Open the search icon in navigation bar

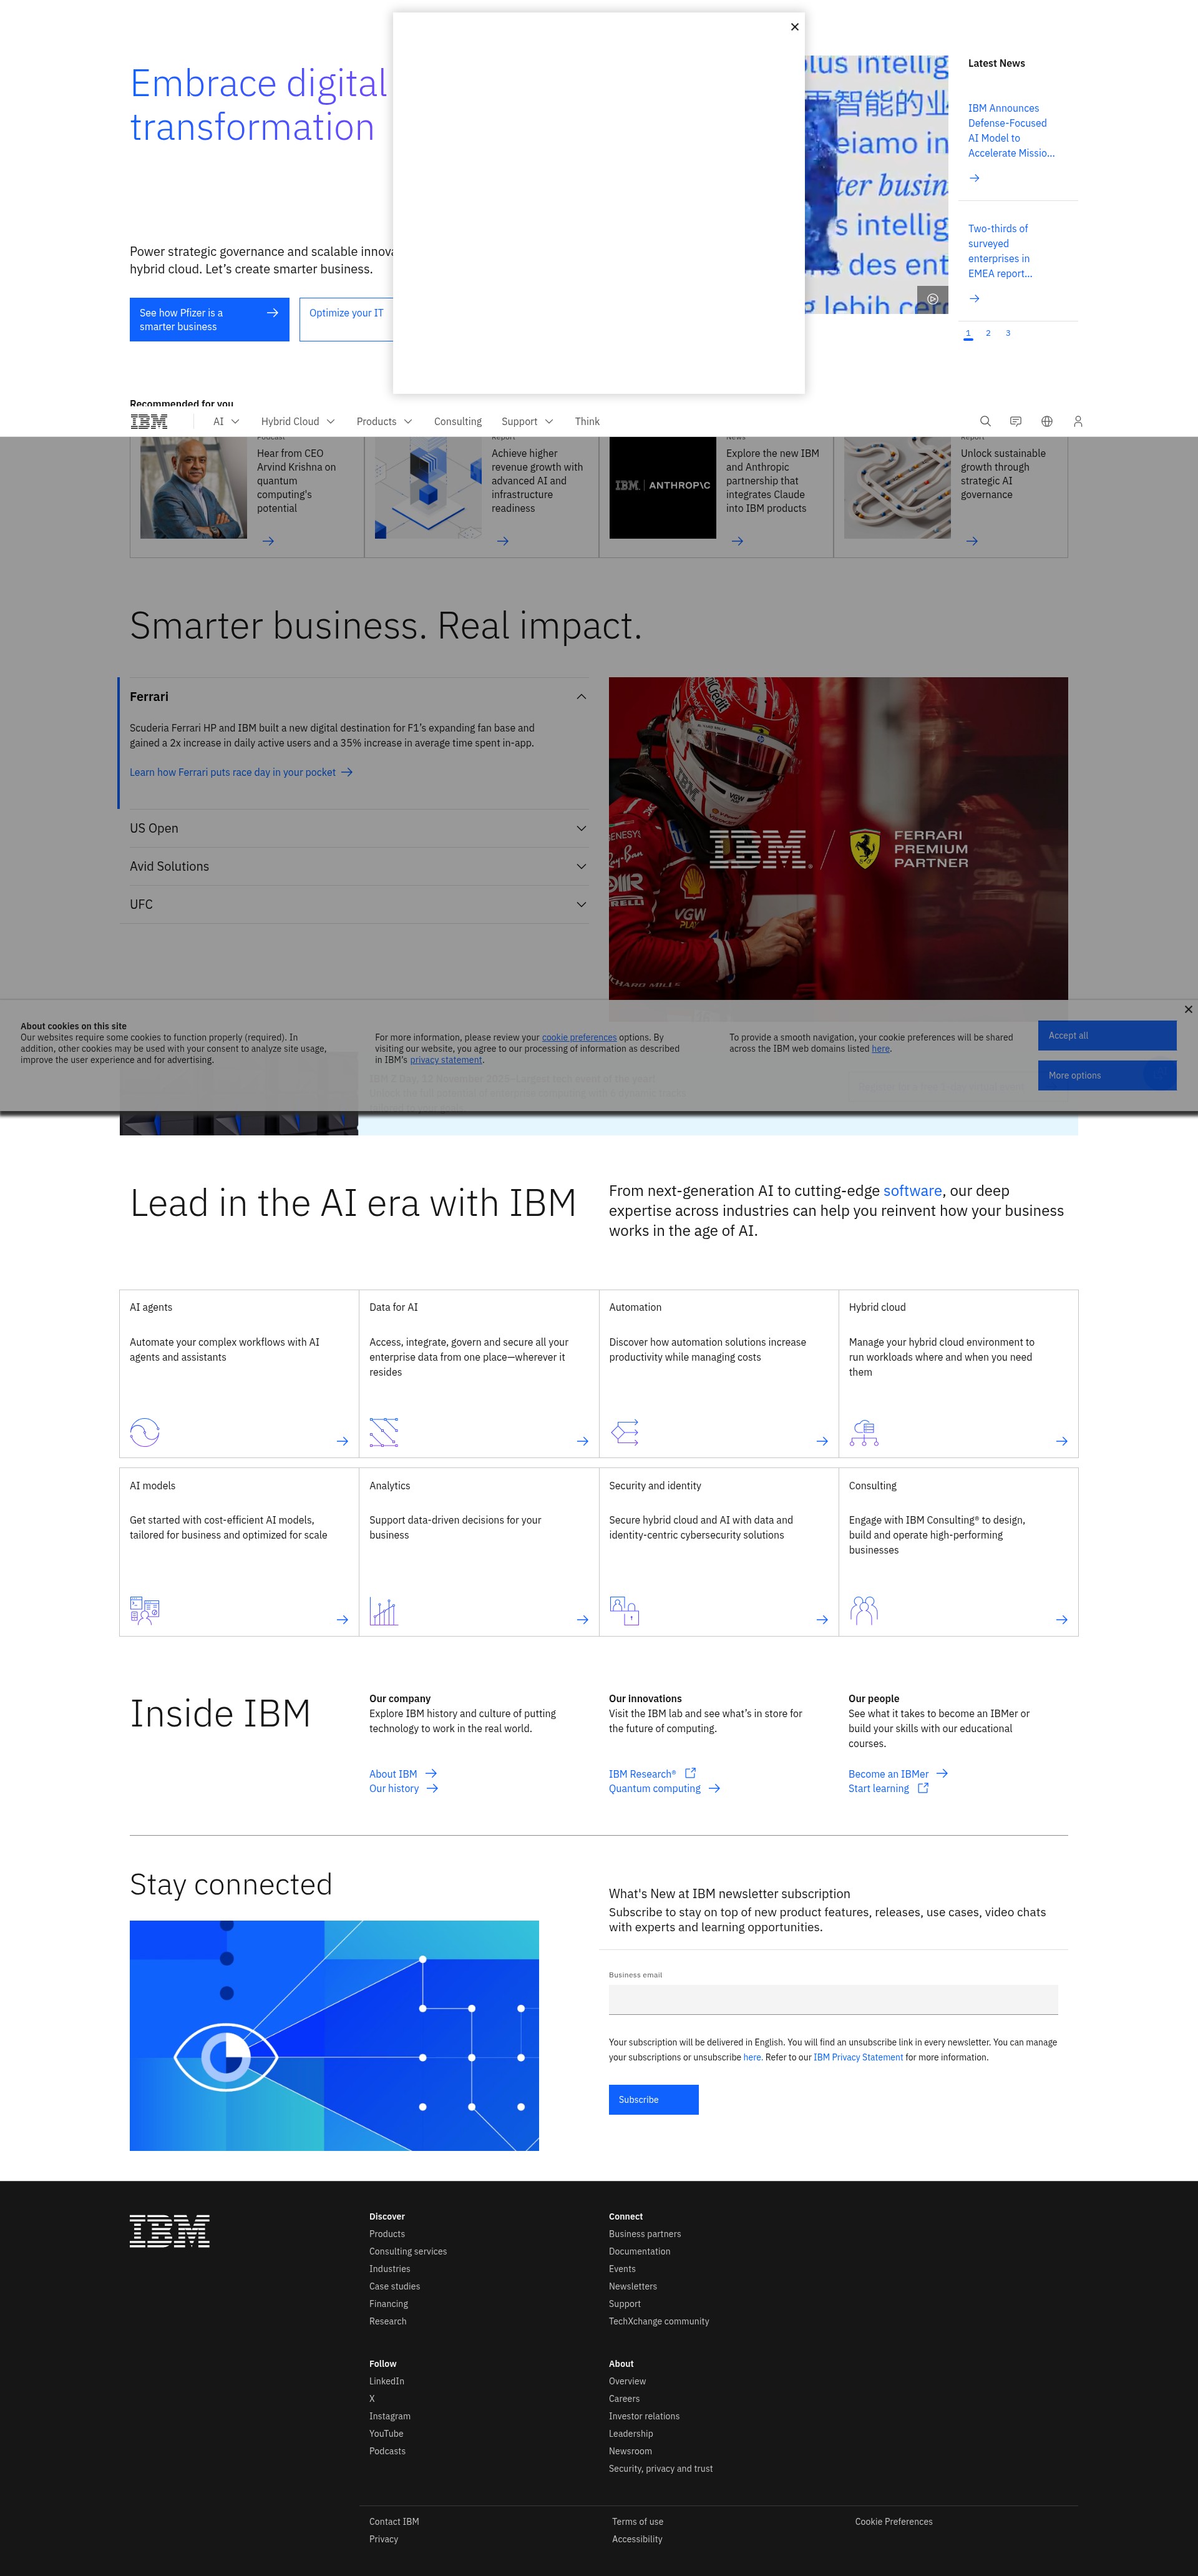(x=985, y=421)
